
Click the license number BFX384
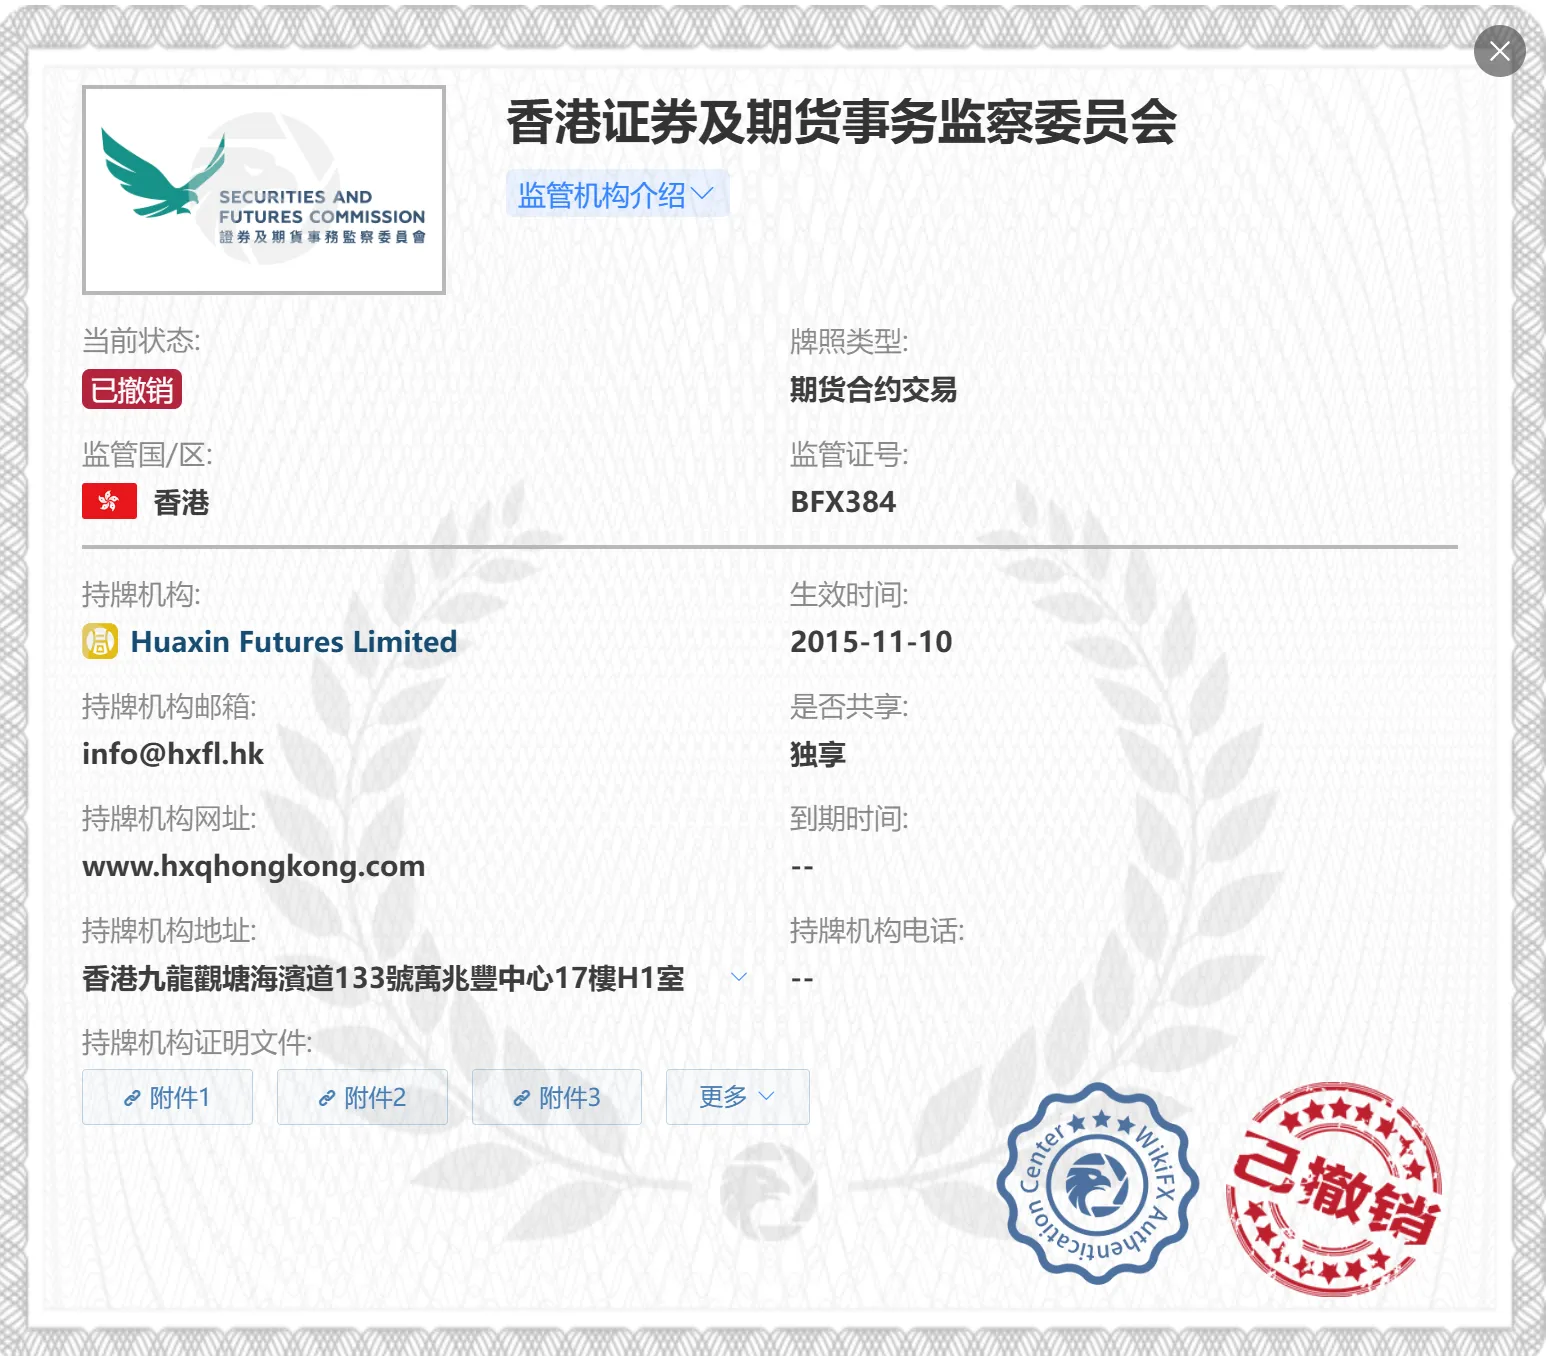(x=843, y=502)
